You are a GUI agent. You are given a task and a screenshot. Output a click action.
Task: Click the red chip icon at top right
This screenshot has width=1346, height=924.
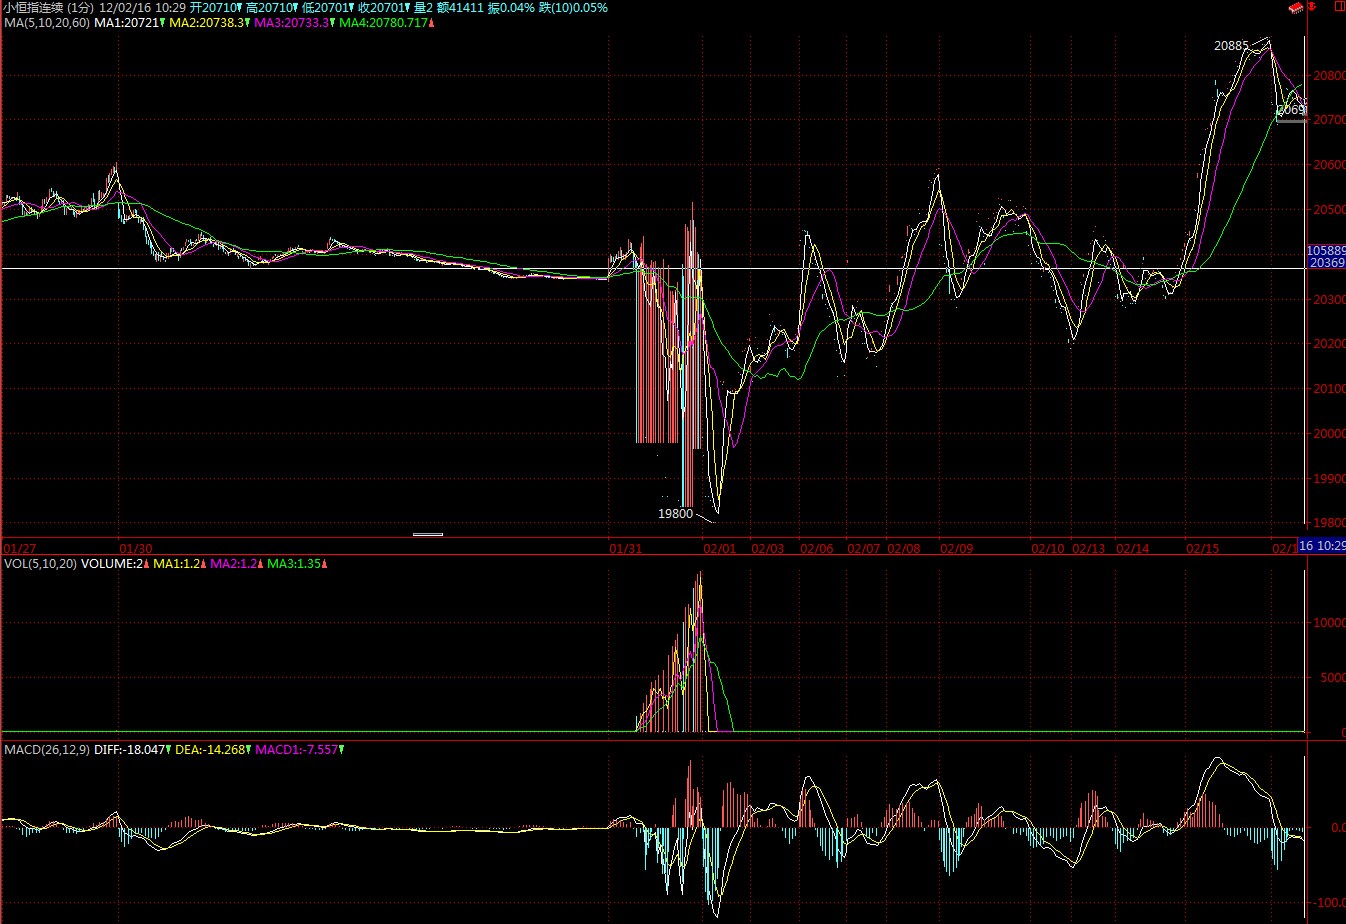click(1295, 7)
